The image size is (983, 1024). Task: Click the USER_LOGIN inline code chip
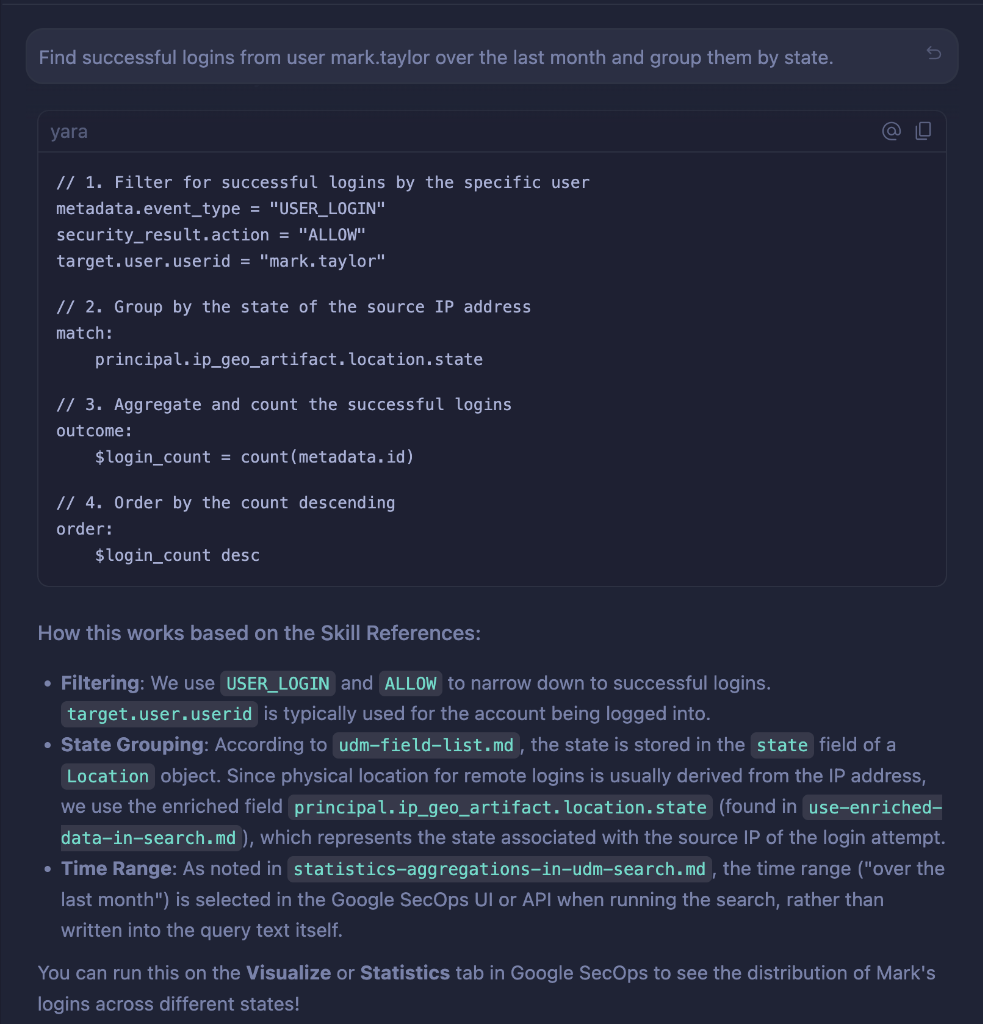[278, 684]
